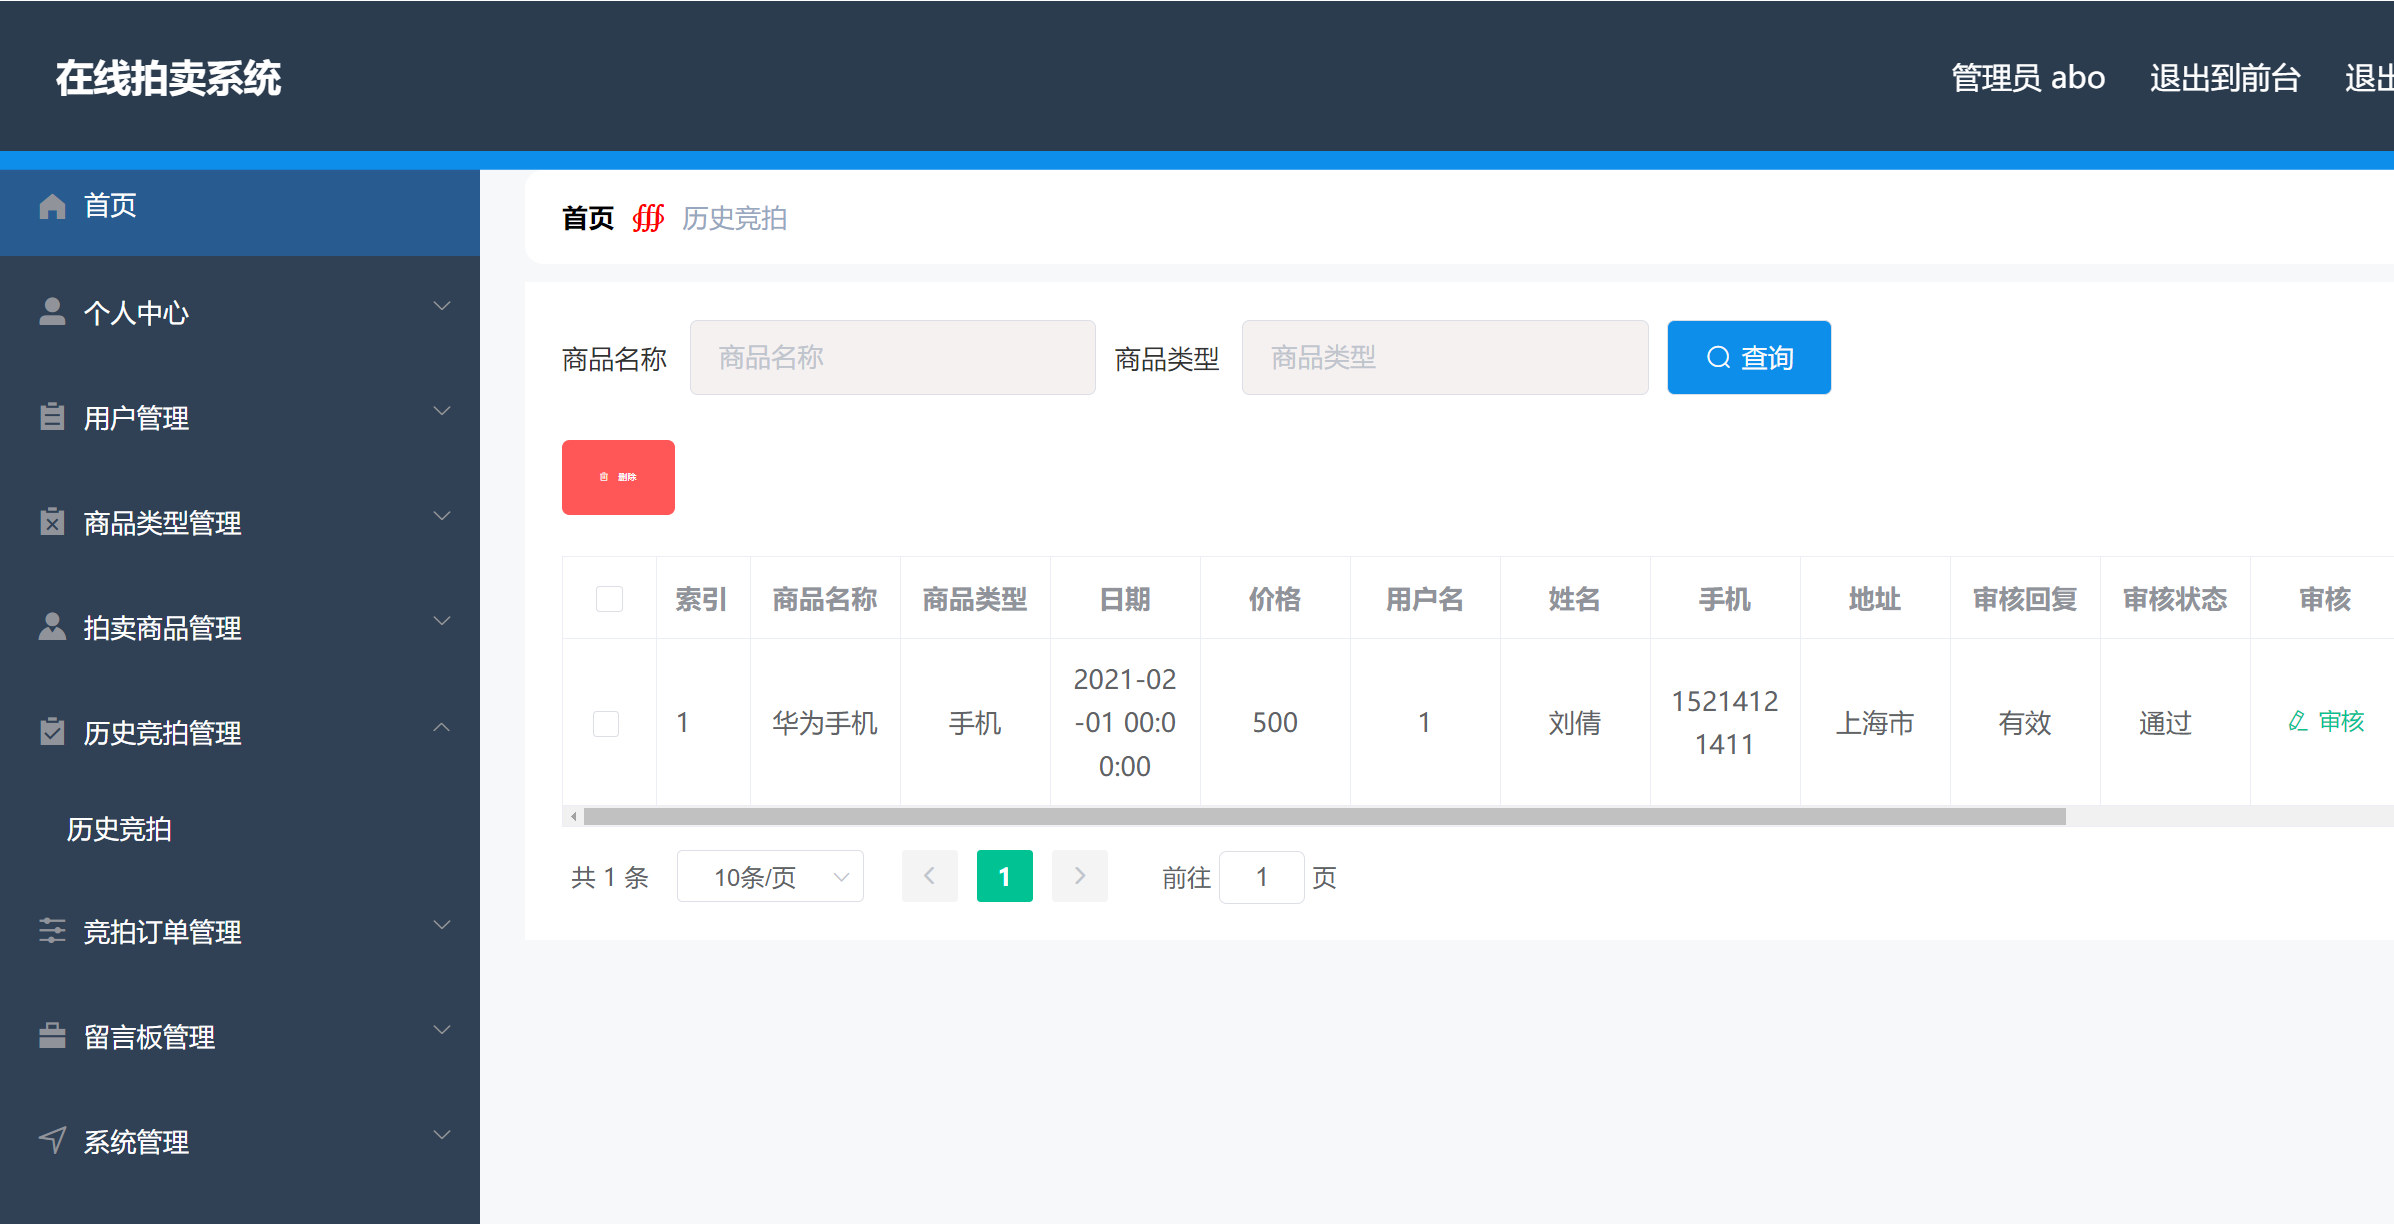Expand the 用户管理 menu chevron
The image size is (2394, 1224).
[x=441, y=411]
